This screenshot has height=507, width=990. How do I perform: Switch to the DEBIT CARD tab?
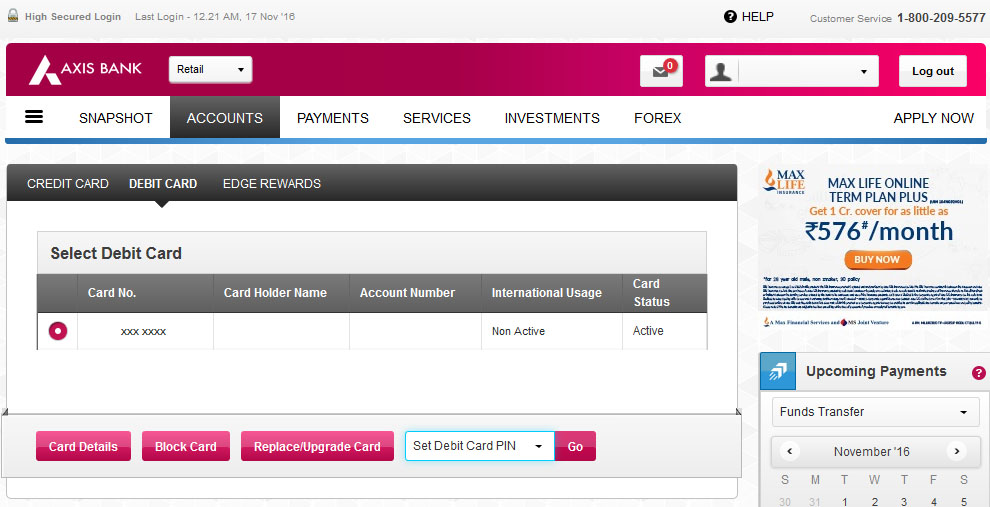tap(163, 184)
